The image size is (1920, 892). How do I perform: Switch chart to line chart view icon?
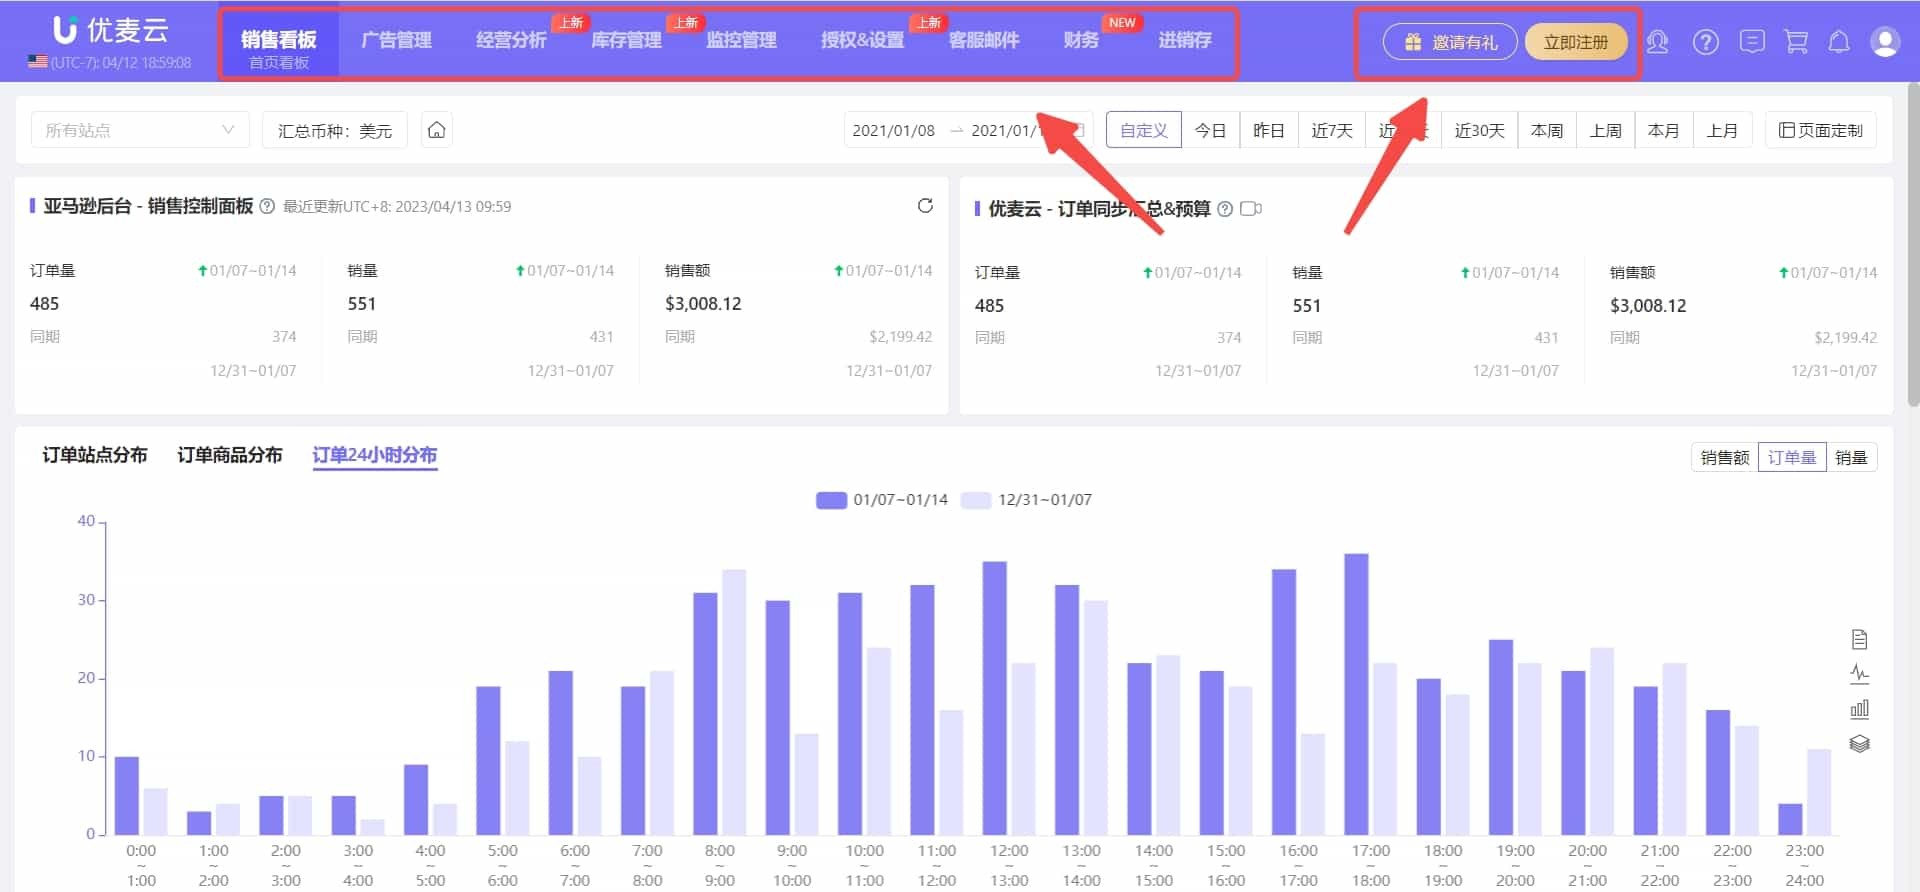tap(1859, 674)
